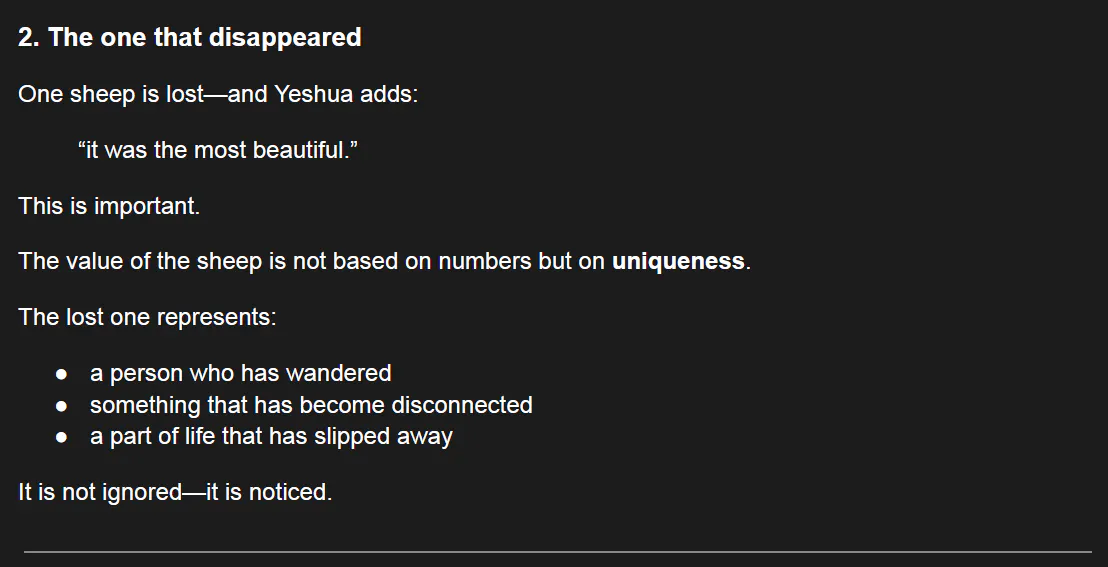Click the heading "The one that disappeared"
This screenshot has height=567, width=1108.
(x=204, y=38)
